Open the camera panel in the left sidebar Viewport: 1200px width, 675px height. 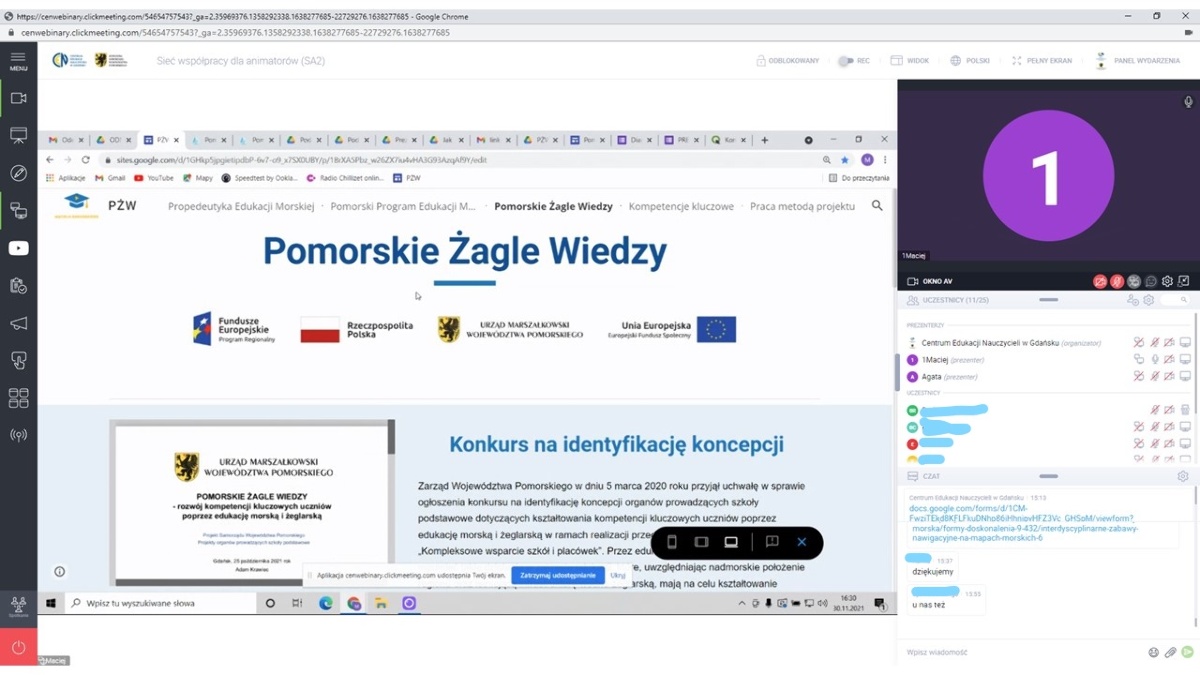click(x=18, y=98)
